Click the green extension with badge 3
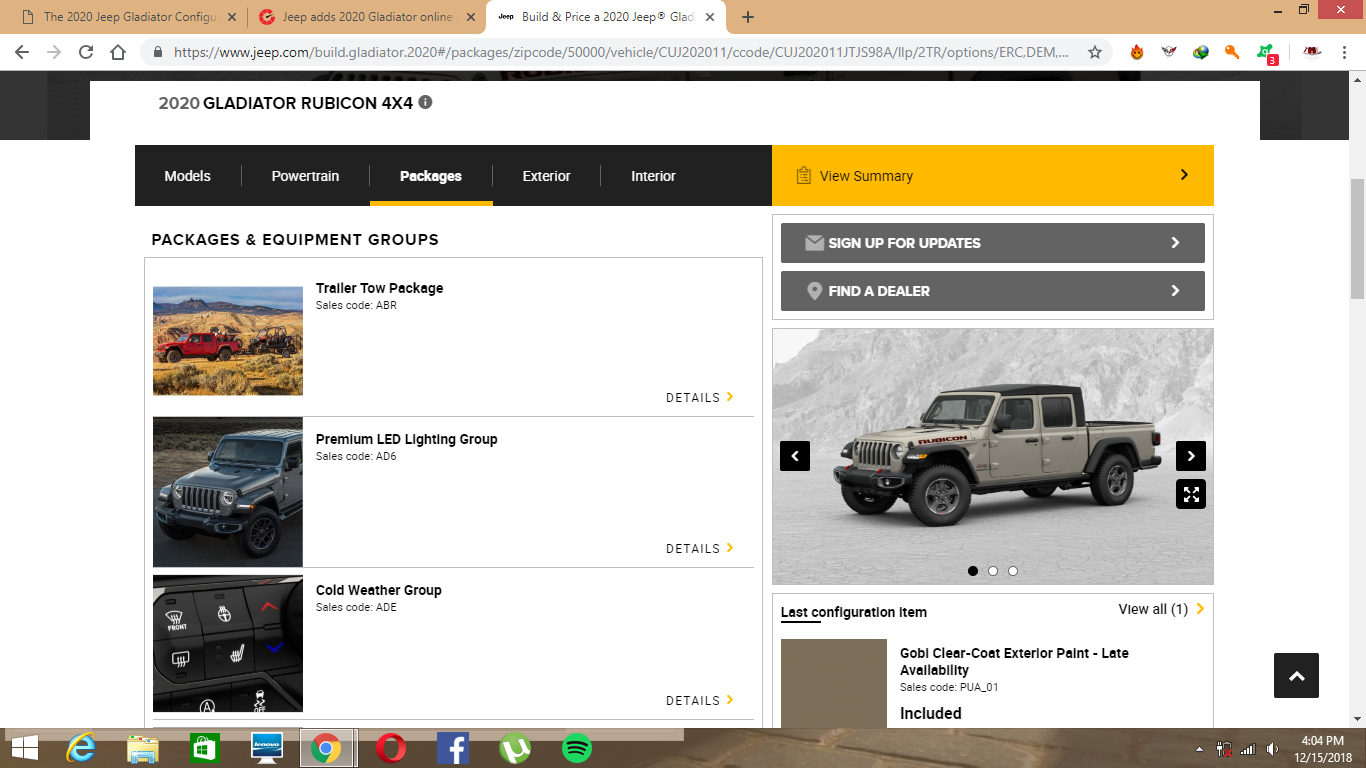 point(1266,53)
